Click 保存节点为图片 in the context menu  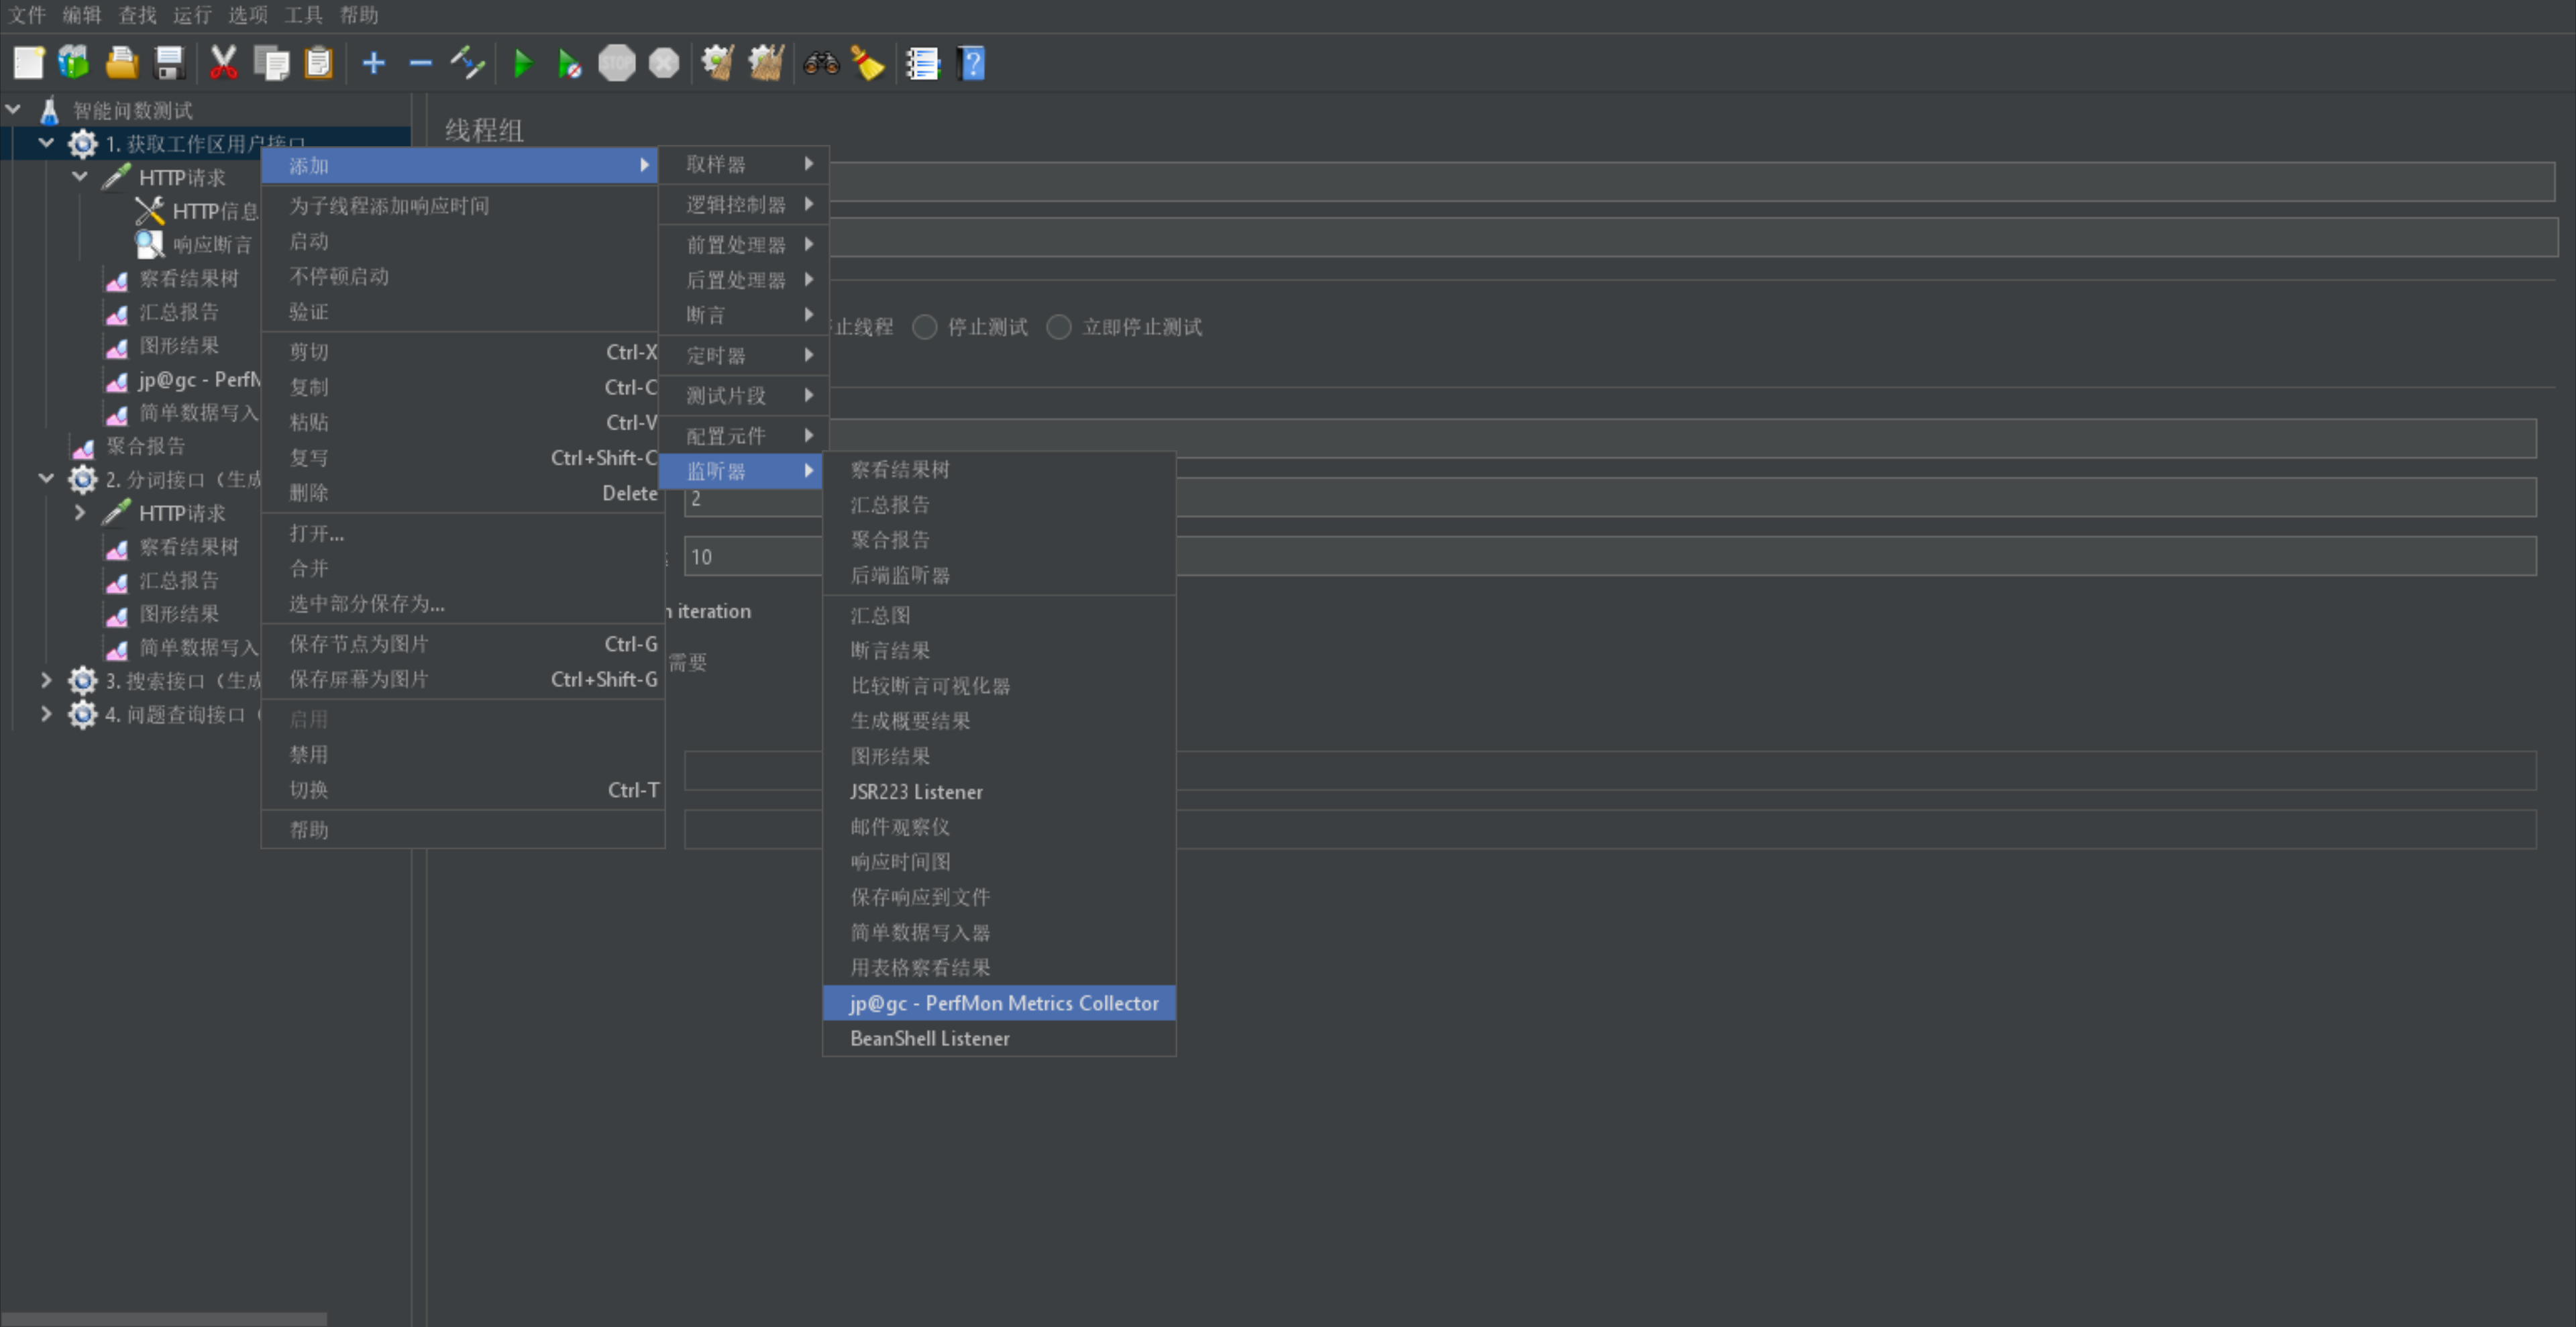pyautogui.click(x=462, y=644)
